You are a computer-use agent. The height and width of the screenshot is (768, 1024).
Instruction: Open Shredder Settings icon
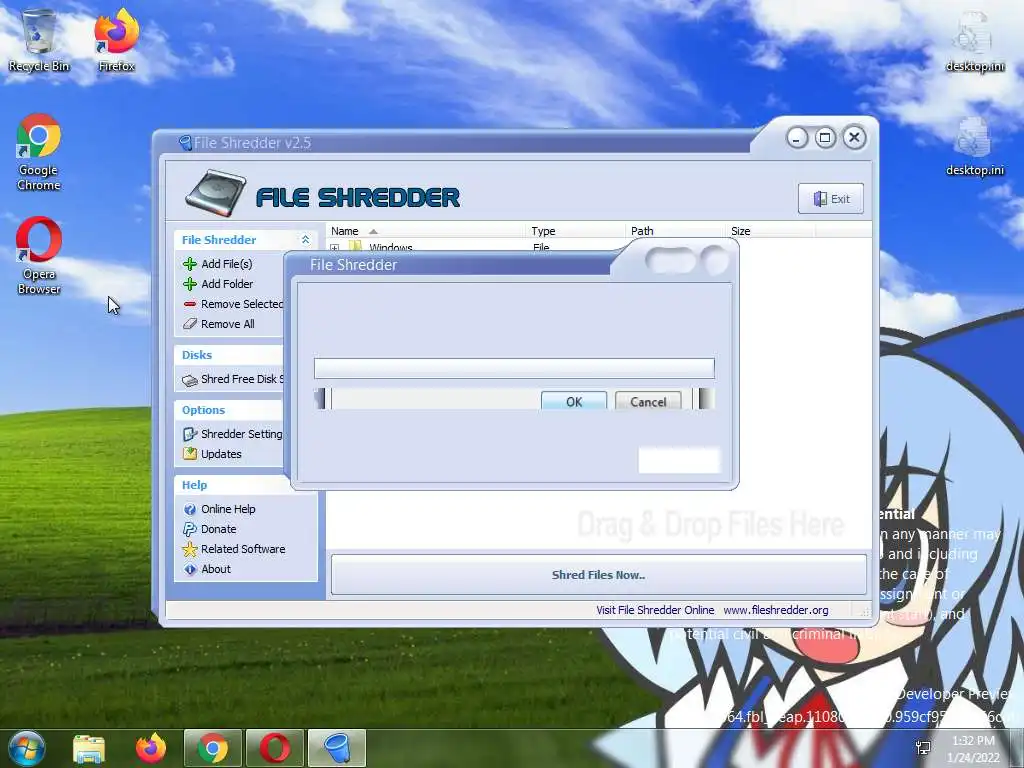(190, 434)
